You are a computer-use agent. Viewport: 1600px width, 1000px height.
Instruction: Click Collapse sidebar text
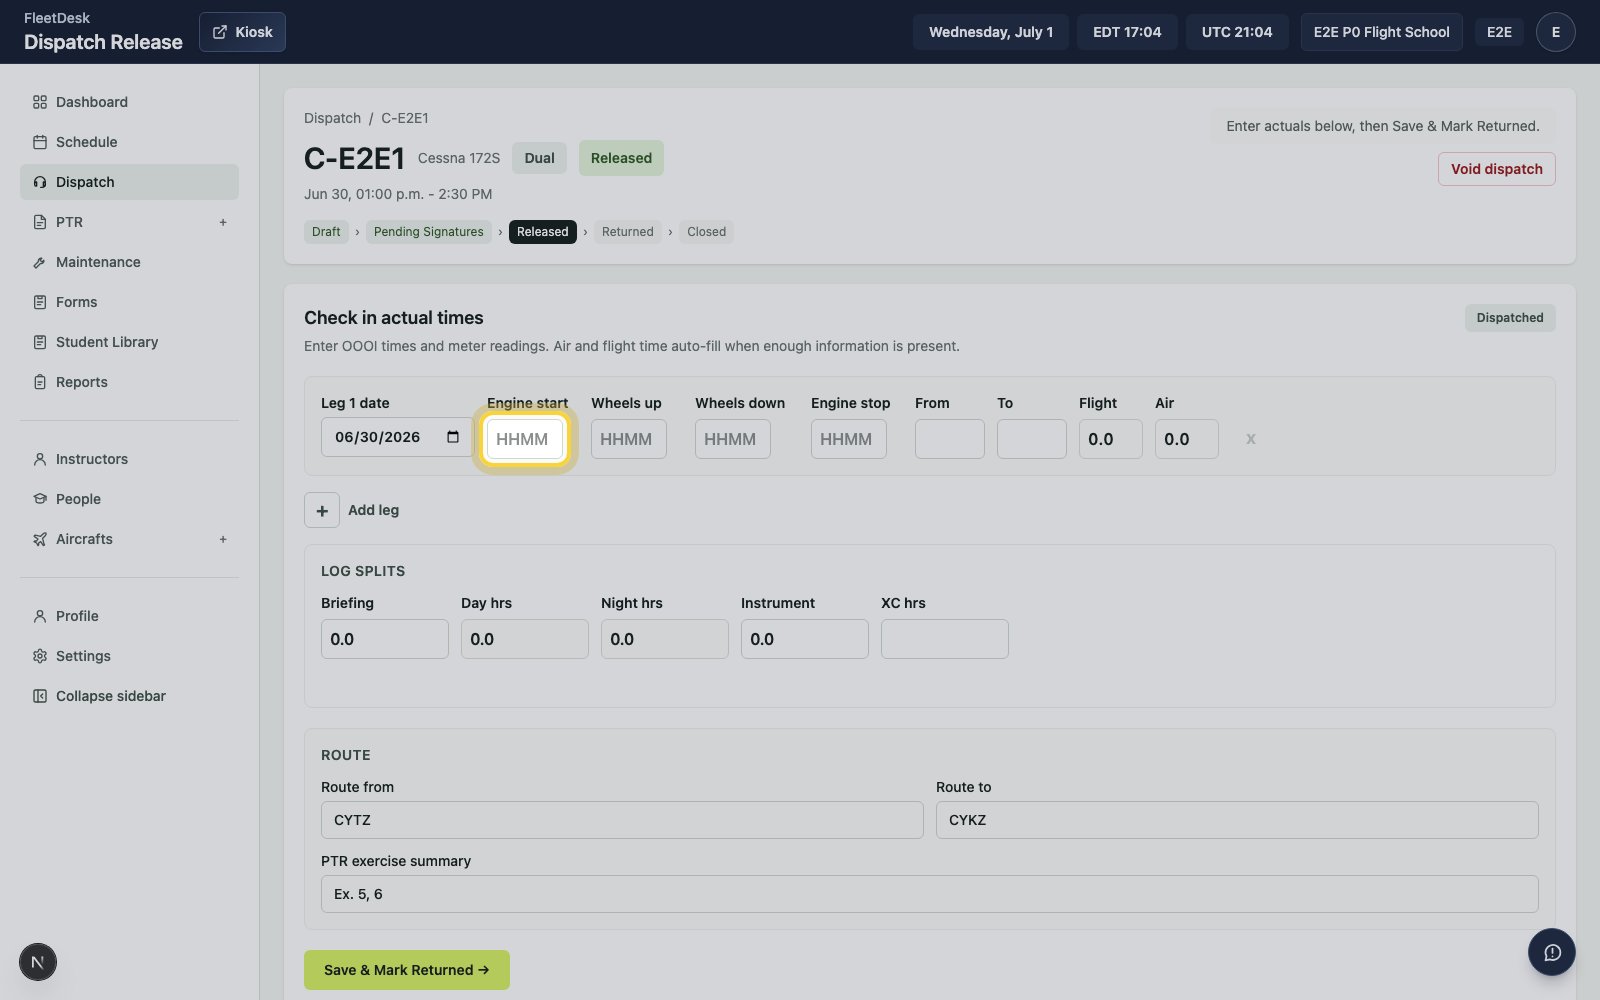tap(111, 696)
